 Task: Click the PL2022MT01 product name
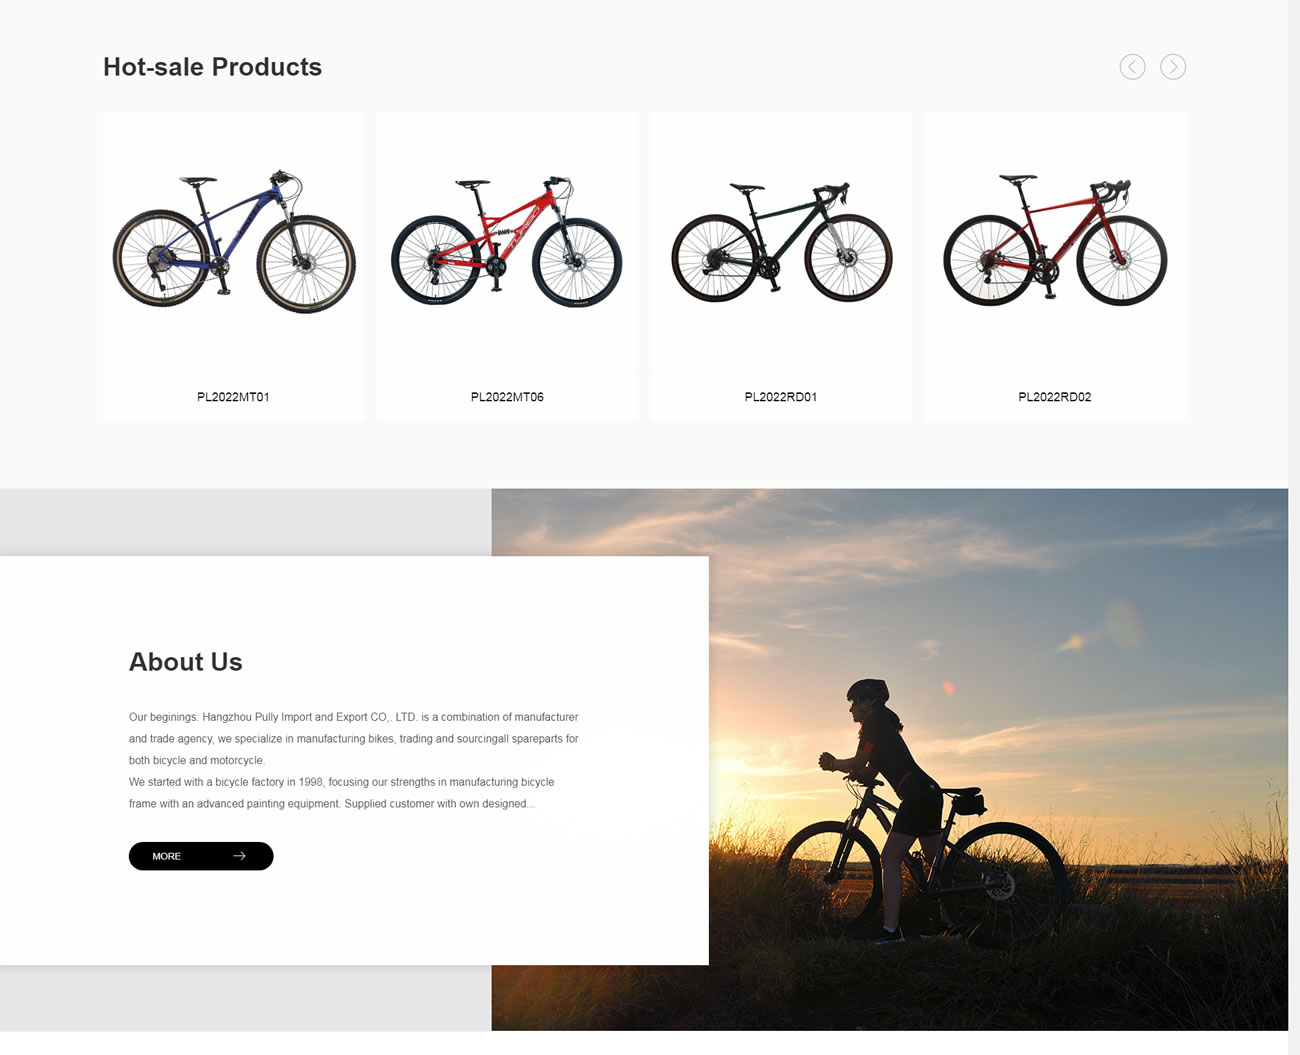click(x=233, y=397)
